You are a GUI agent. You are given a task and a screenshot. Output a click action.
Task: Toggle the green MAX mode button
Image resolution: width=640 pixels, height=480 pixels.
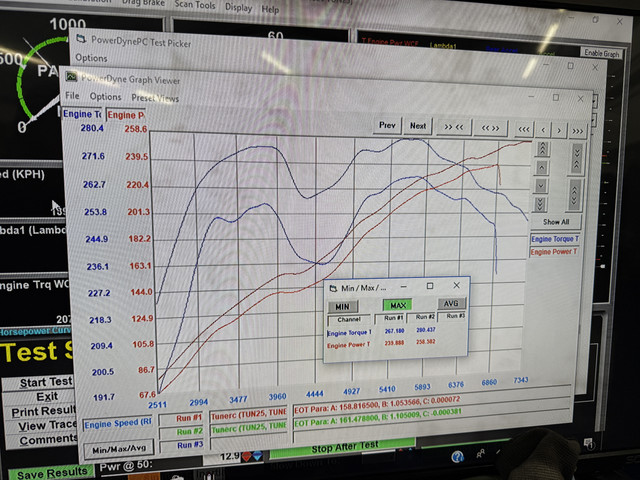click(x=398, y=305)
